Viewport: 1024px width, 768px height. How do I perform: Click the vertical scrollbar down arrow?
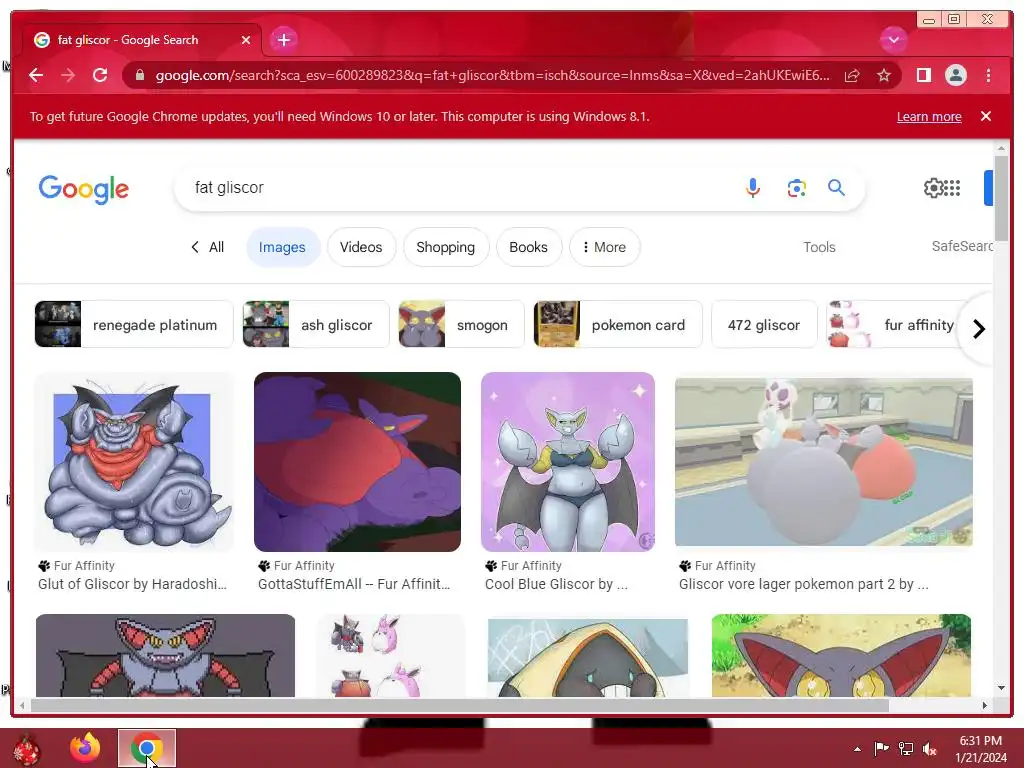(1001, 688)
